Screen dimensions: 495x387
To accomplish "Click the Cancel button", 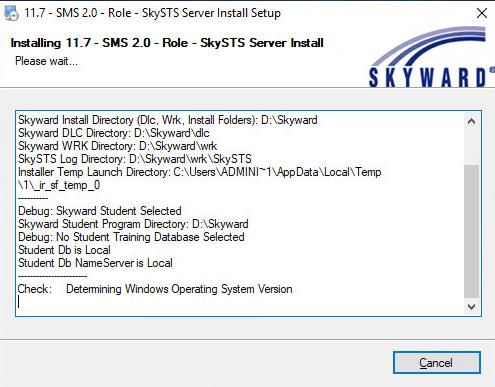I will click(x=437, y=362).
